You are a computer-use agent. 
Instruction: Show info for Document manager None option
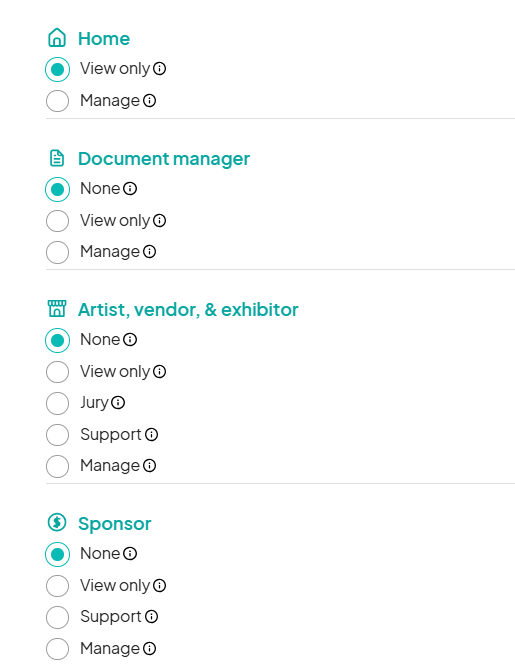click(130, 188)
